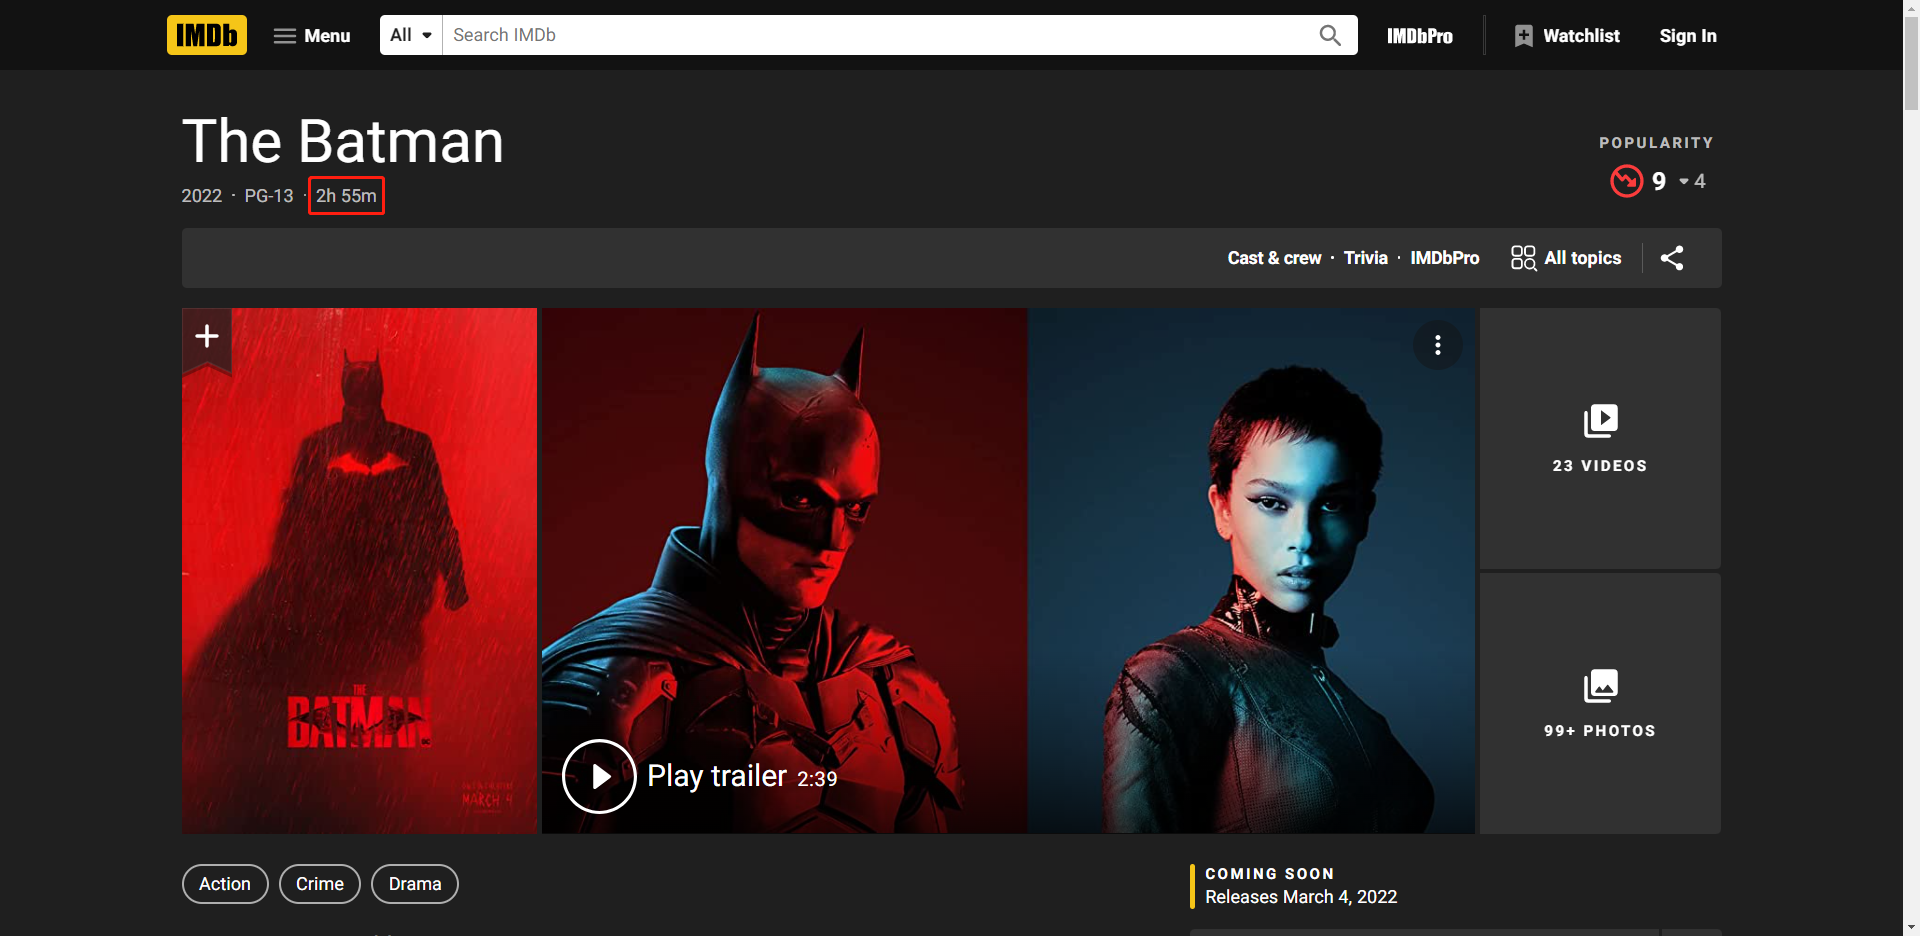Open Cast & crew page
This screenshot has width=1920, height=936.
1274,258
